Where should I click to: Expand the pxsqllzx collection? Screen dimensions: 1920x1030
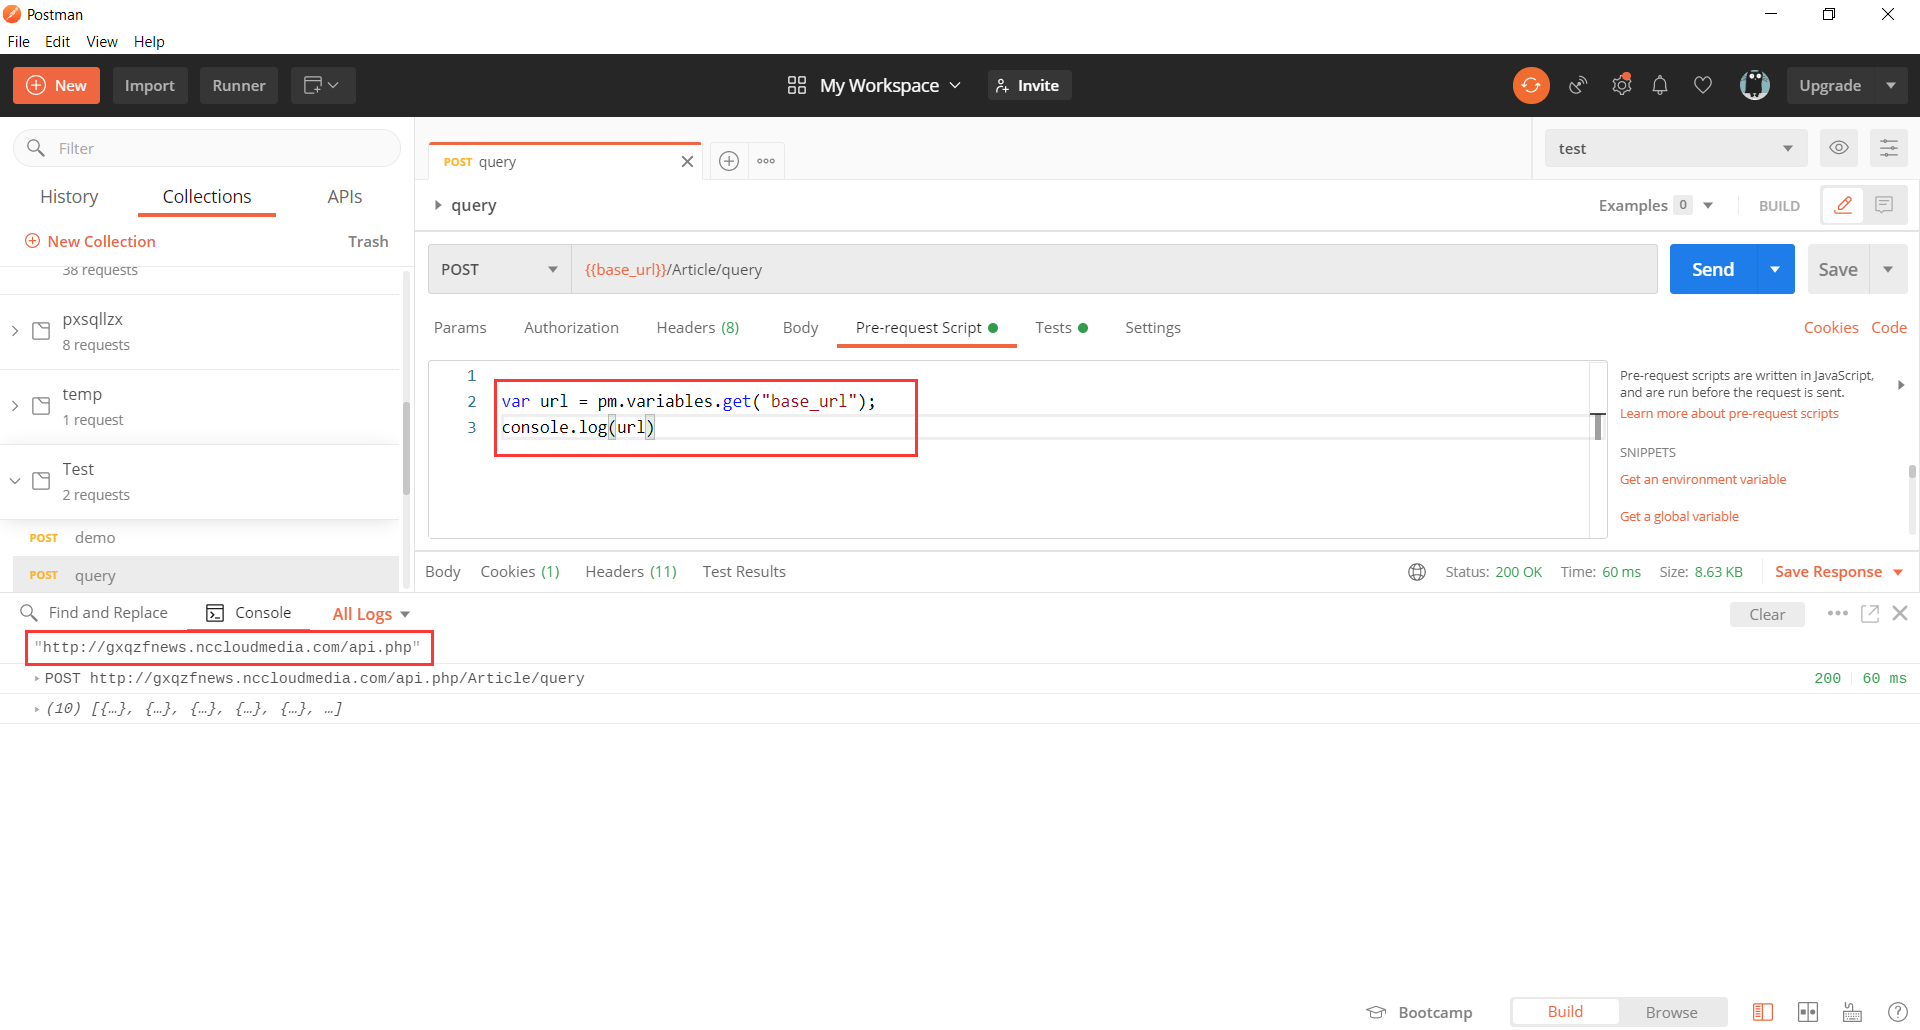15,331
